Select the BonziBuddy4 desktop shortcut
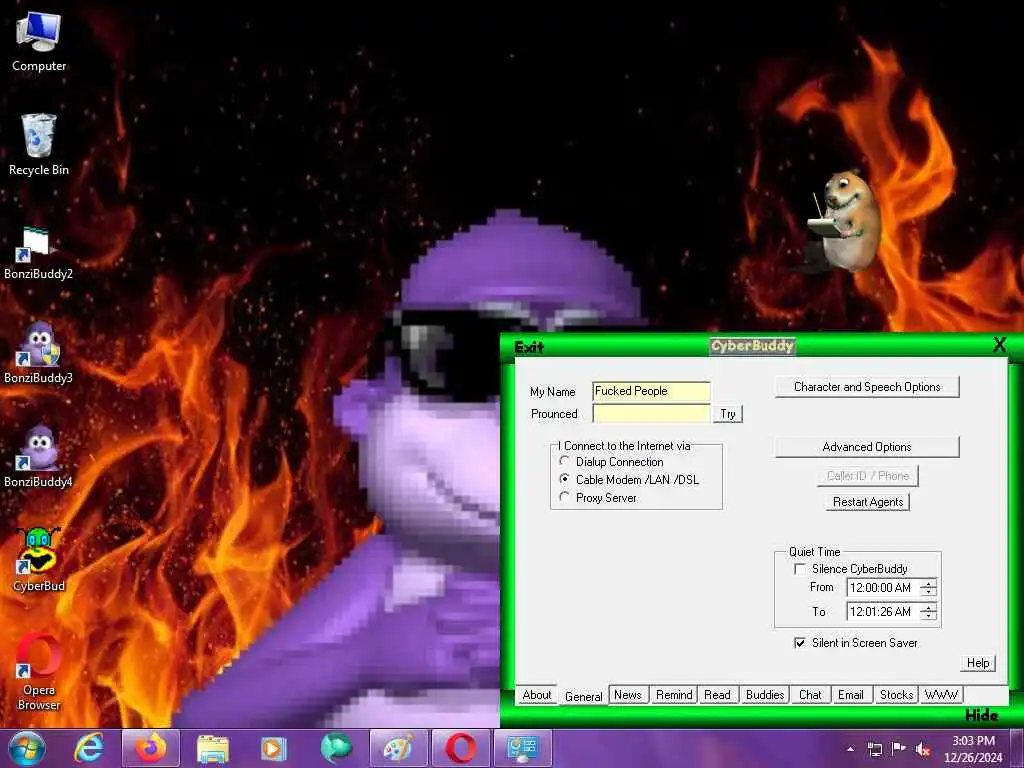This screenshot has height=768, width=1024. tap(38, 456)
